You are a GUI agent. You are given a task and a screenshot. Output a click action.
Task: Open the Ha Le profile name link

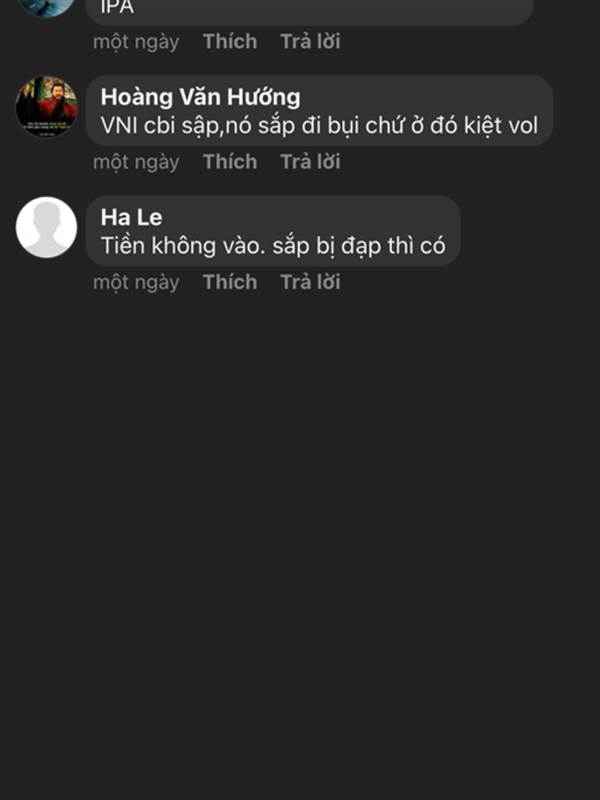pyautogui.click(x=132, y=217)
